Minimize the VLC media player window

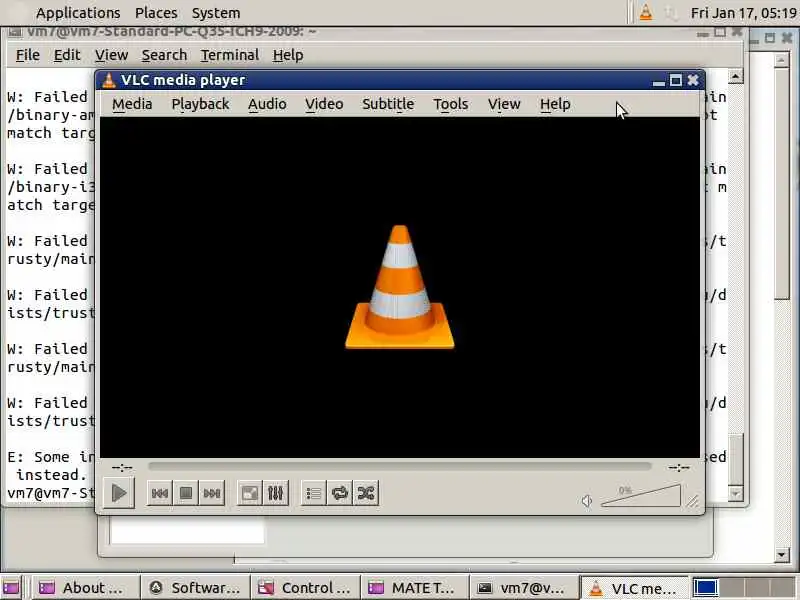click(659, 81)
